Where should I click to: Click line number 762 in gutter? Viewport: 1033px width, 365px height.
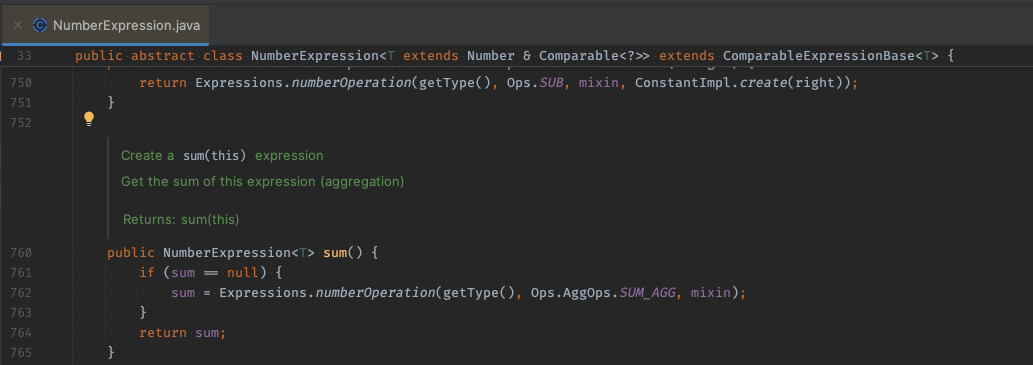coord(21,292)
